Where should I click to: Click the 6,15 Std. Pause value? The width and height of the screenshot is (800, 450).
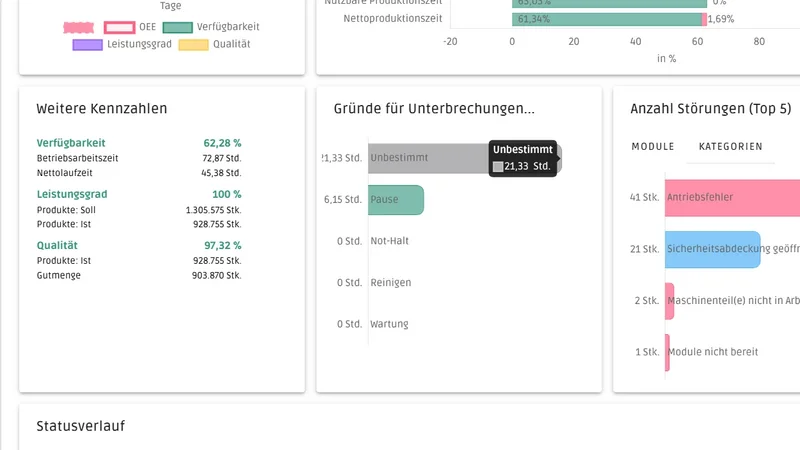[x=343, y=199]
